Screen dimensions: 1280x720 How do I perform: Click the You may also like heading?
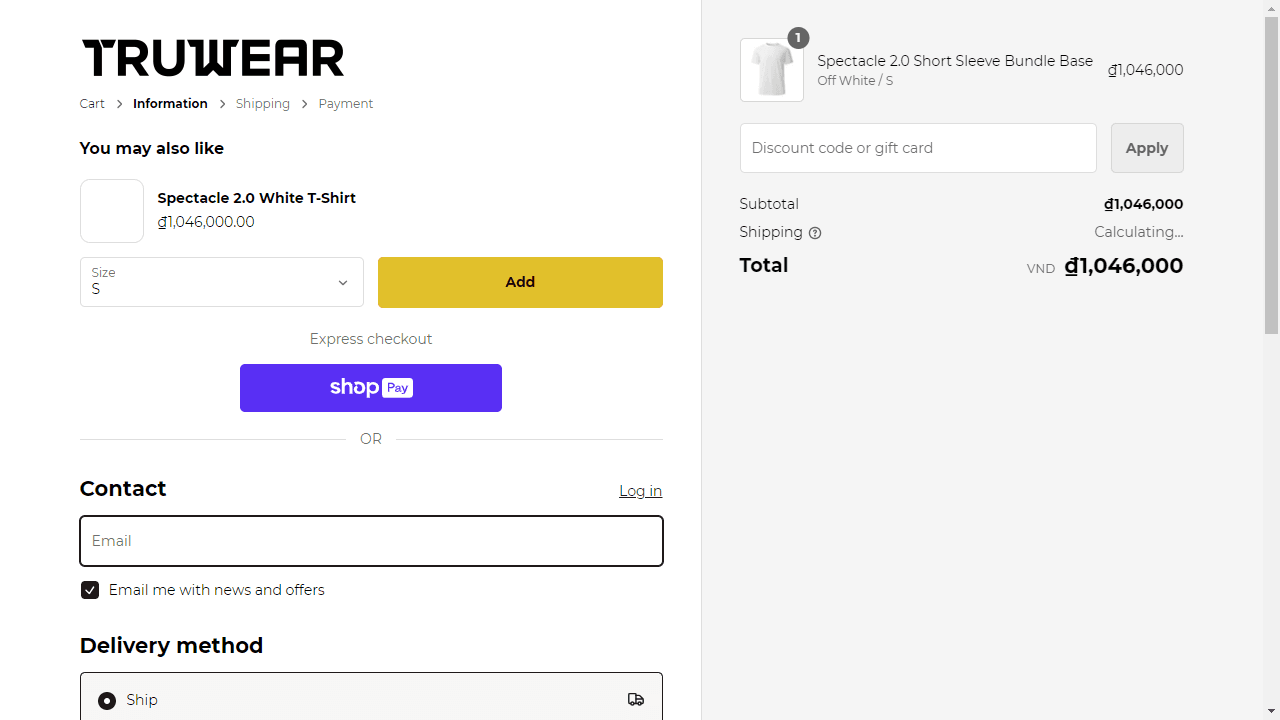(x=152, y=148)
